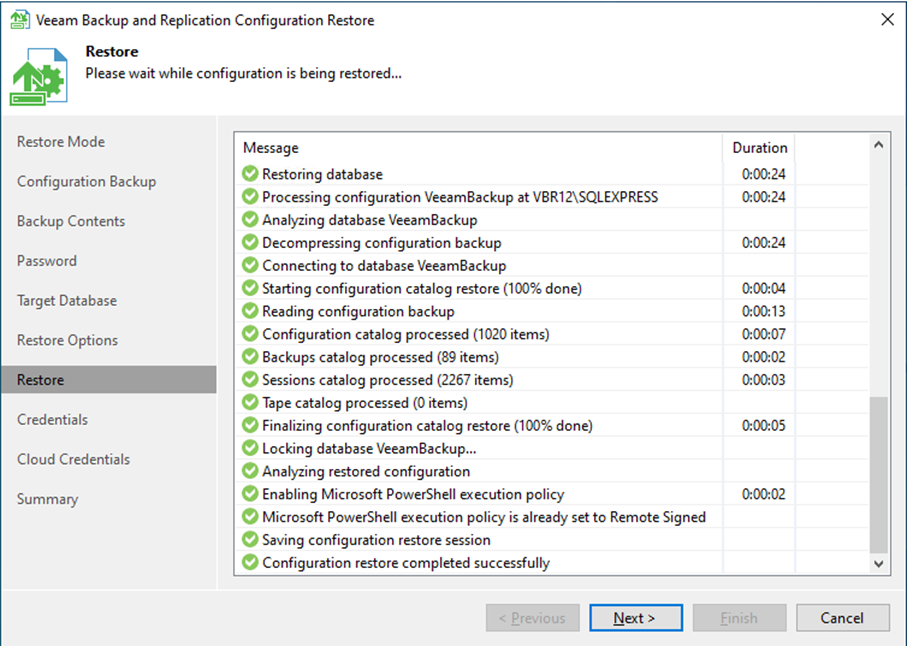Click the 0:00:04 duration value
Screen dimensions: 907x646
(764, 289)
